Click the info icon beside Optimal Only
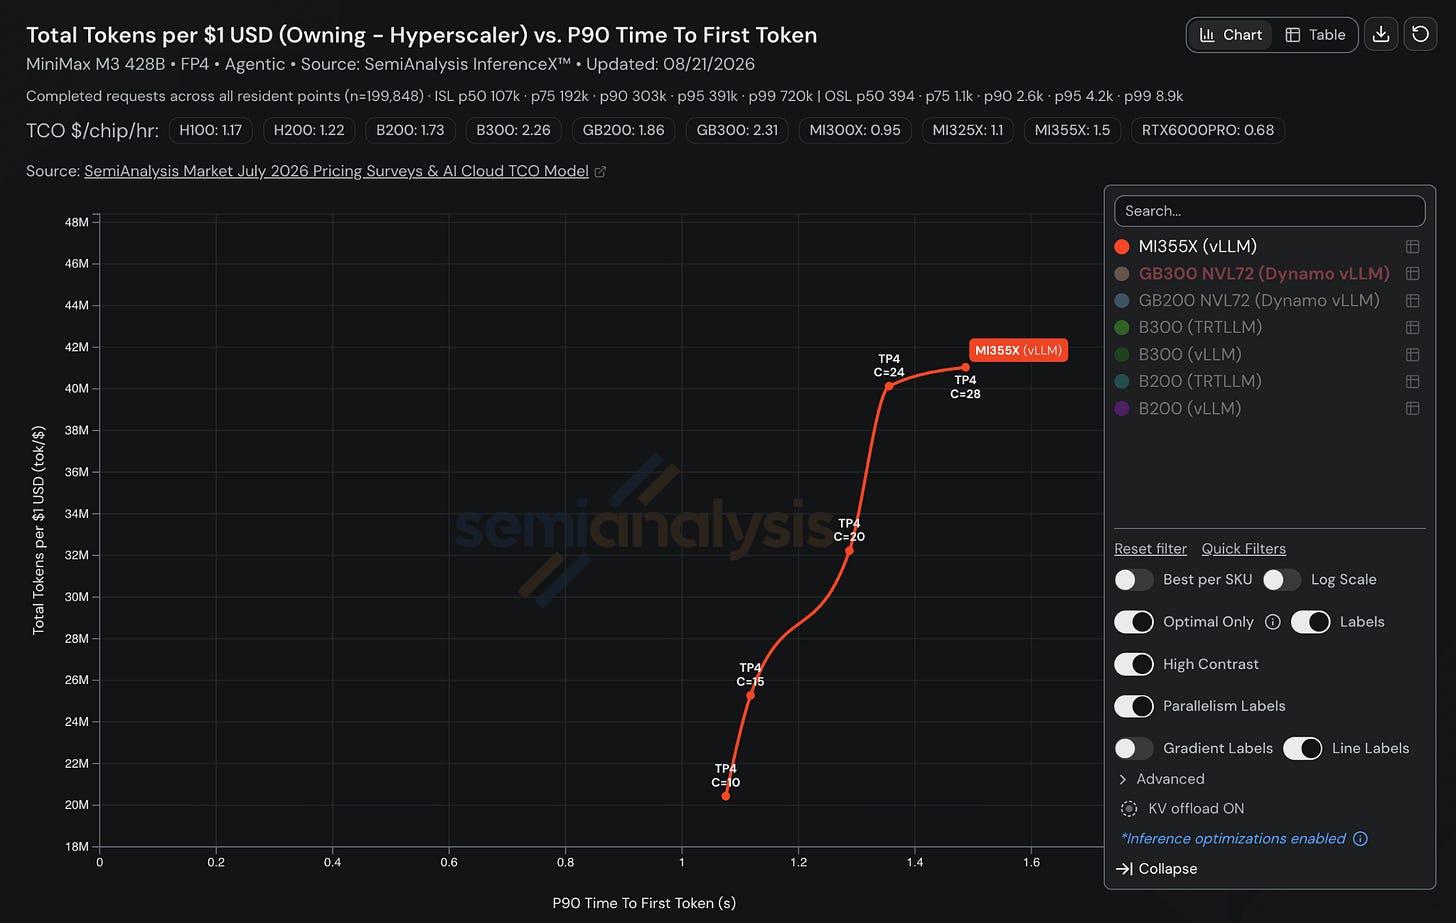Image resolution: width=1456 pixels, height=923 pixels. [1273, 622]
